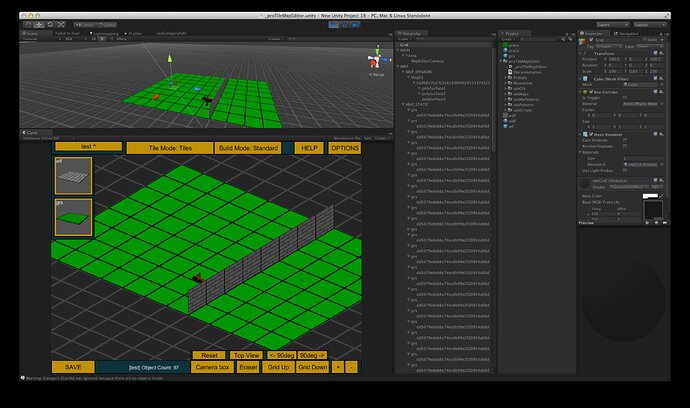Click the Play button
690x408 pixels.
click(334, 25)
